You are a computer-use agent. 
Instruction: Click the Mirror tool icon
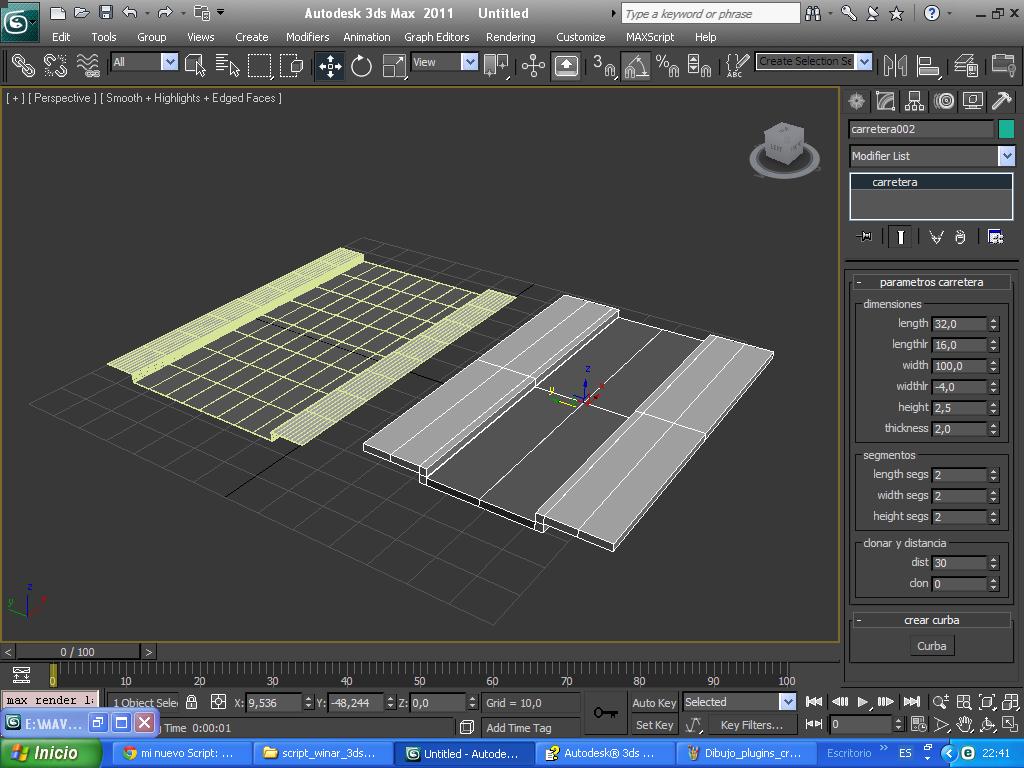[895, 66]
